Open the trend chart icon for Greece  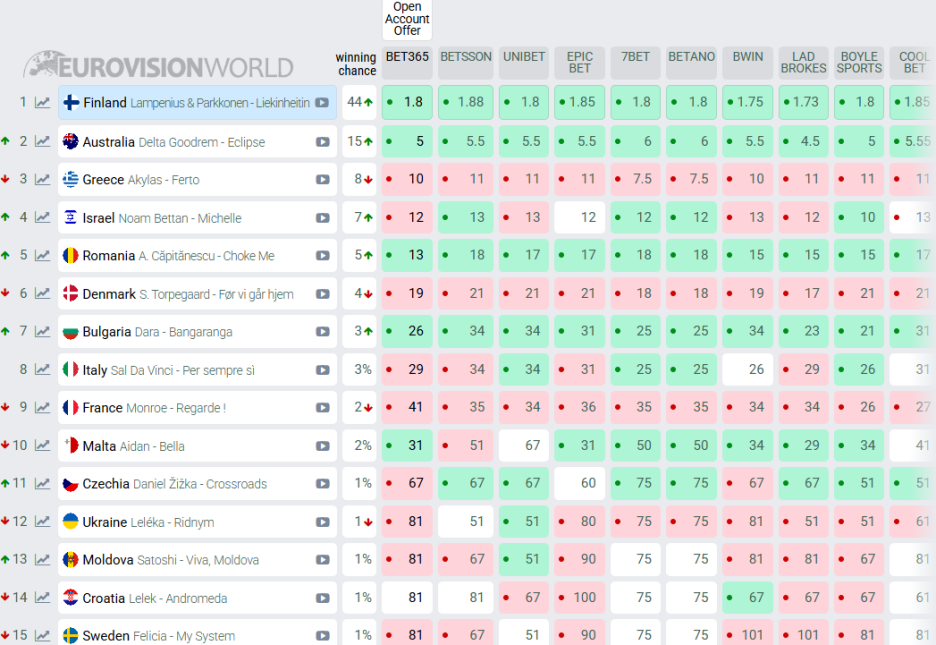pyautogui.click(x=42, y=179)
